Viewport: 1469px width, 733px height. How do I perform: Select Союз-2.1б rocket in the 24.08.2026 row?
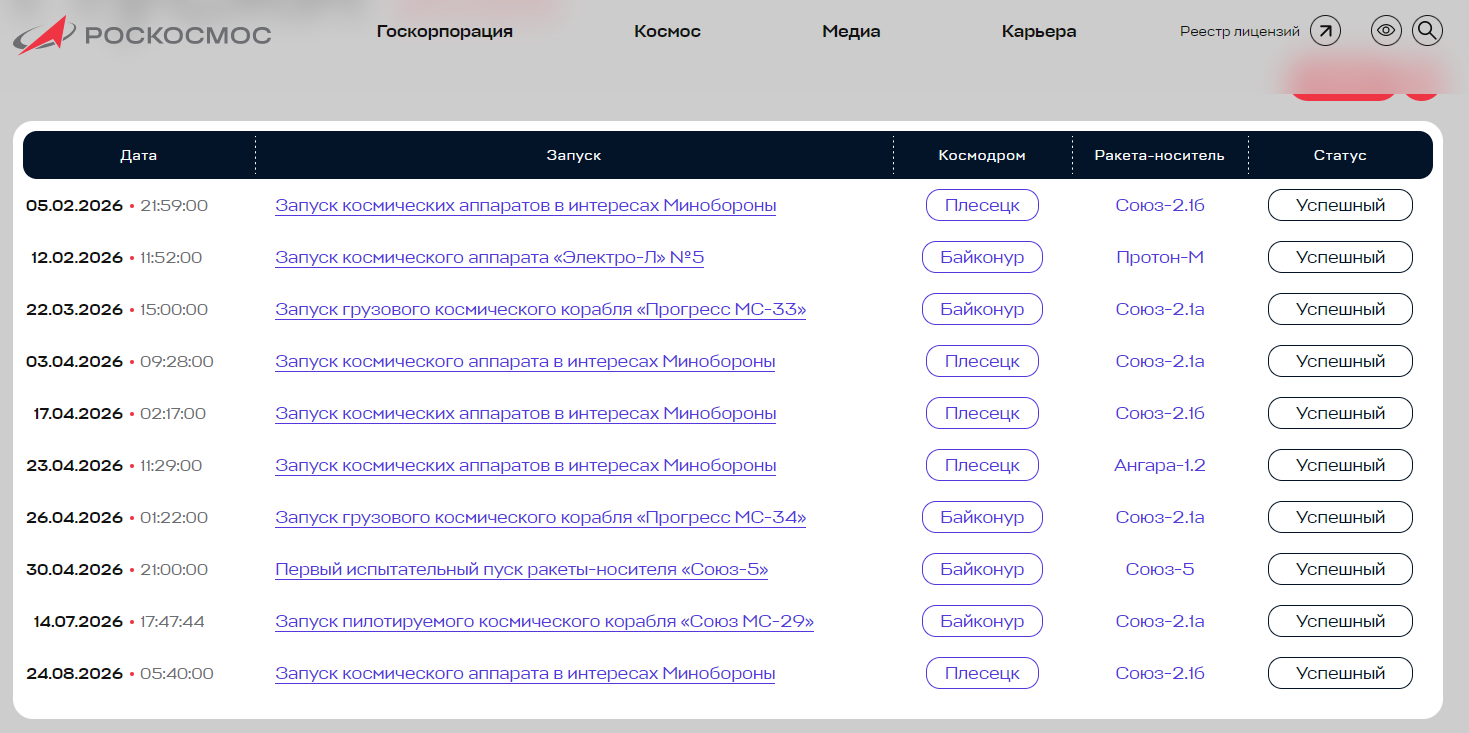coord(1160,674)
